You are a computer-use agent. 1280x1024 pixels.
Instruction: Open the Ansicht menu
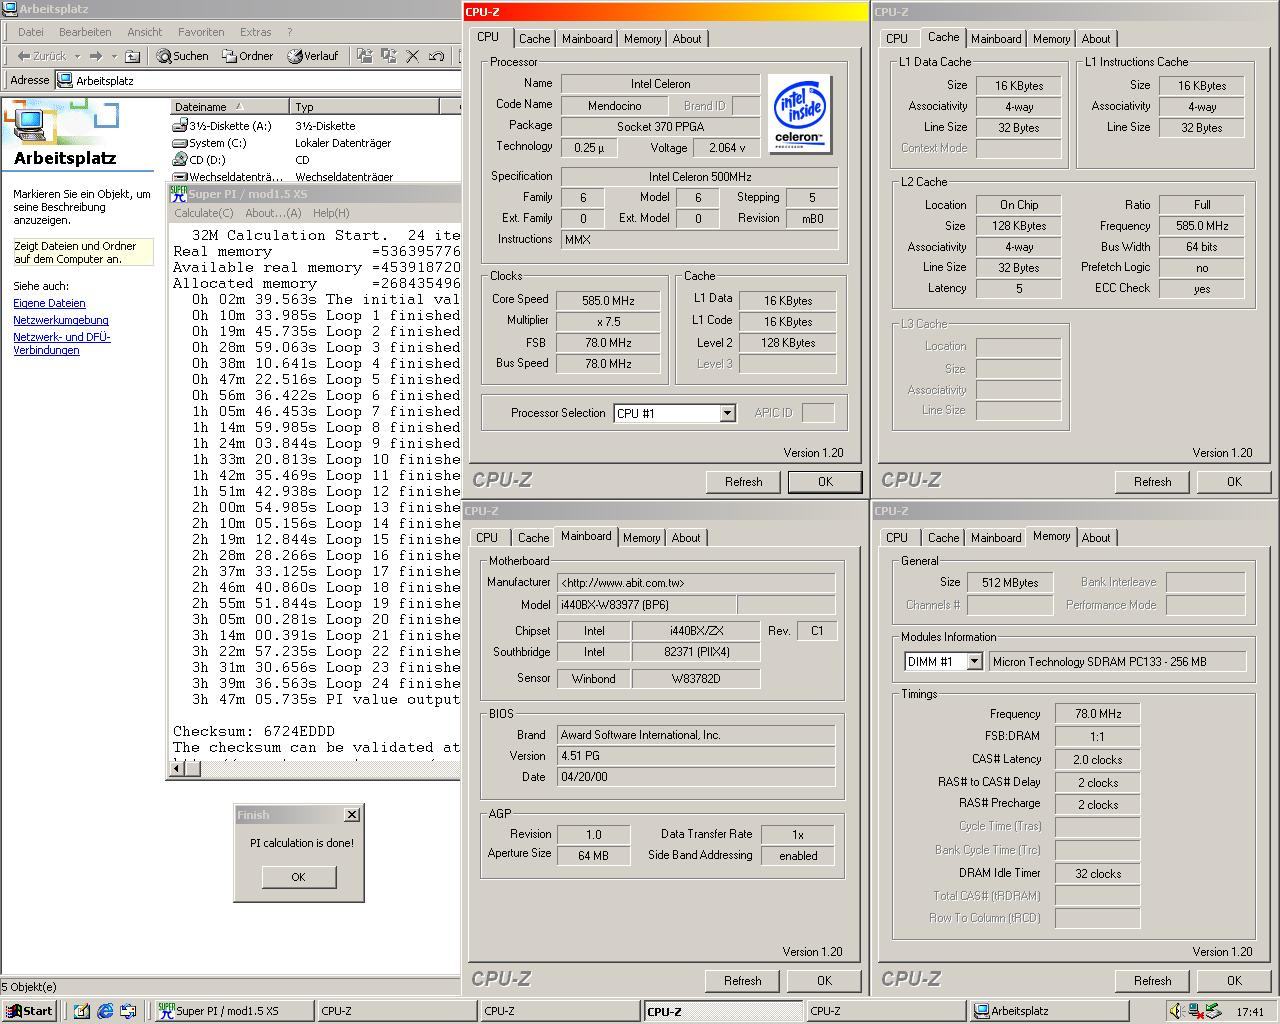point(145,32)
